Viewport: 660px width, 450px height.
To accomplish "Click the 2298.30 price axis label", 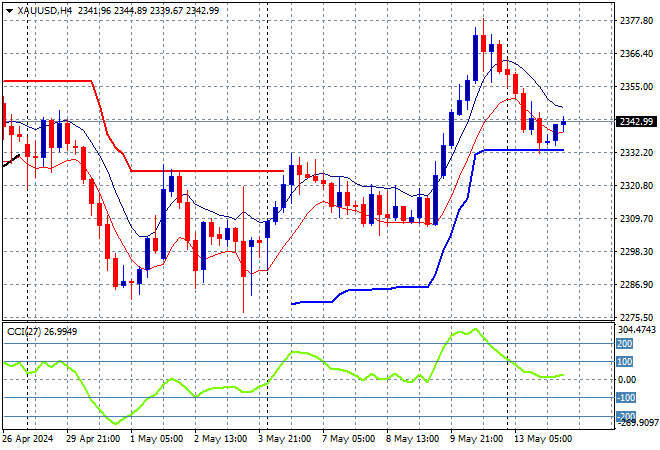I will click(636, 251).
